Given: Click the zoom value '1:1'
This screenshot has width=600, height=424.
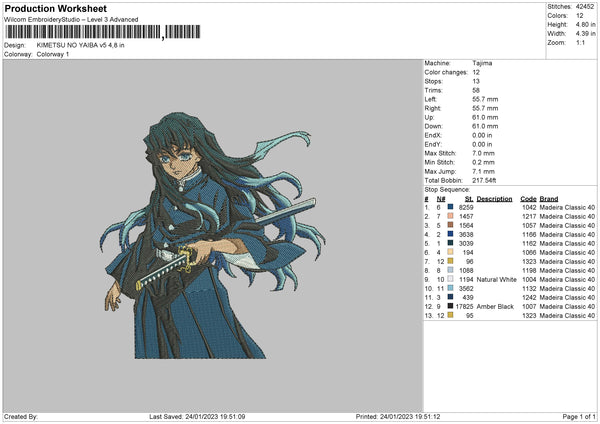Looking at the screenshot, I should pyautogui.click(x=580, y=43).
